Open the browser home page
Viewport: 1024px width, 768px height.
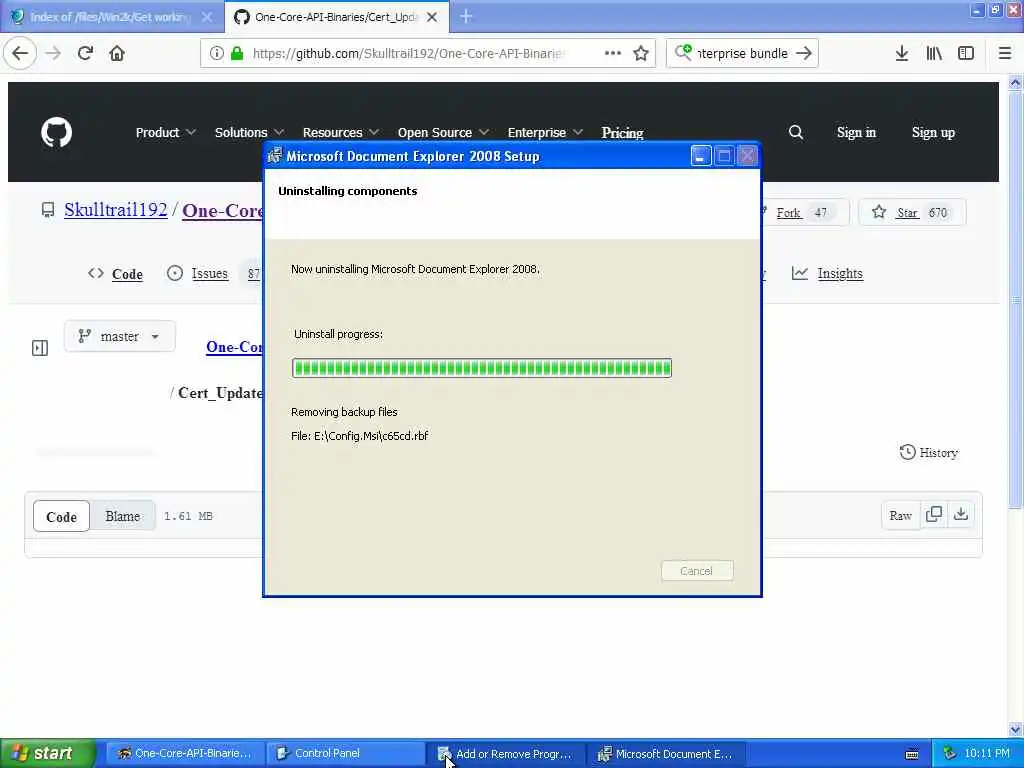coord(117,53)
